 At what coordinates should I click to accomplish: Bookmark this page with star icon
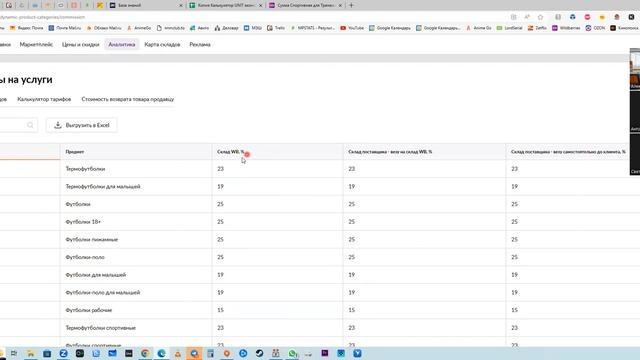(x=540, y=17)
